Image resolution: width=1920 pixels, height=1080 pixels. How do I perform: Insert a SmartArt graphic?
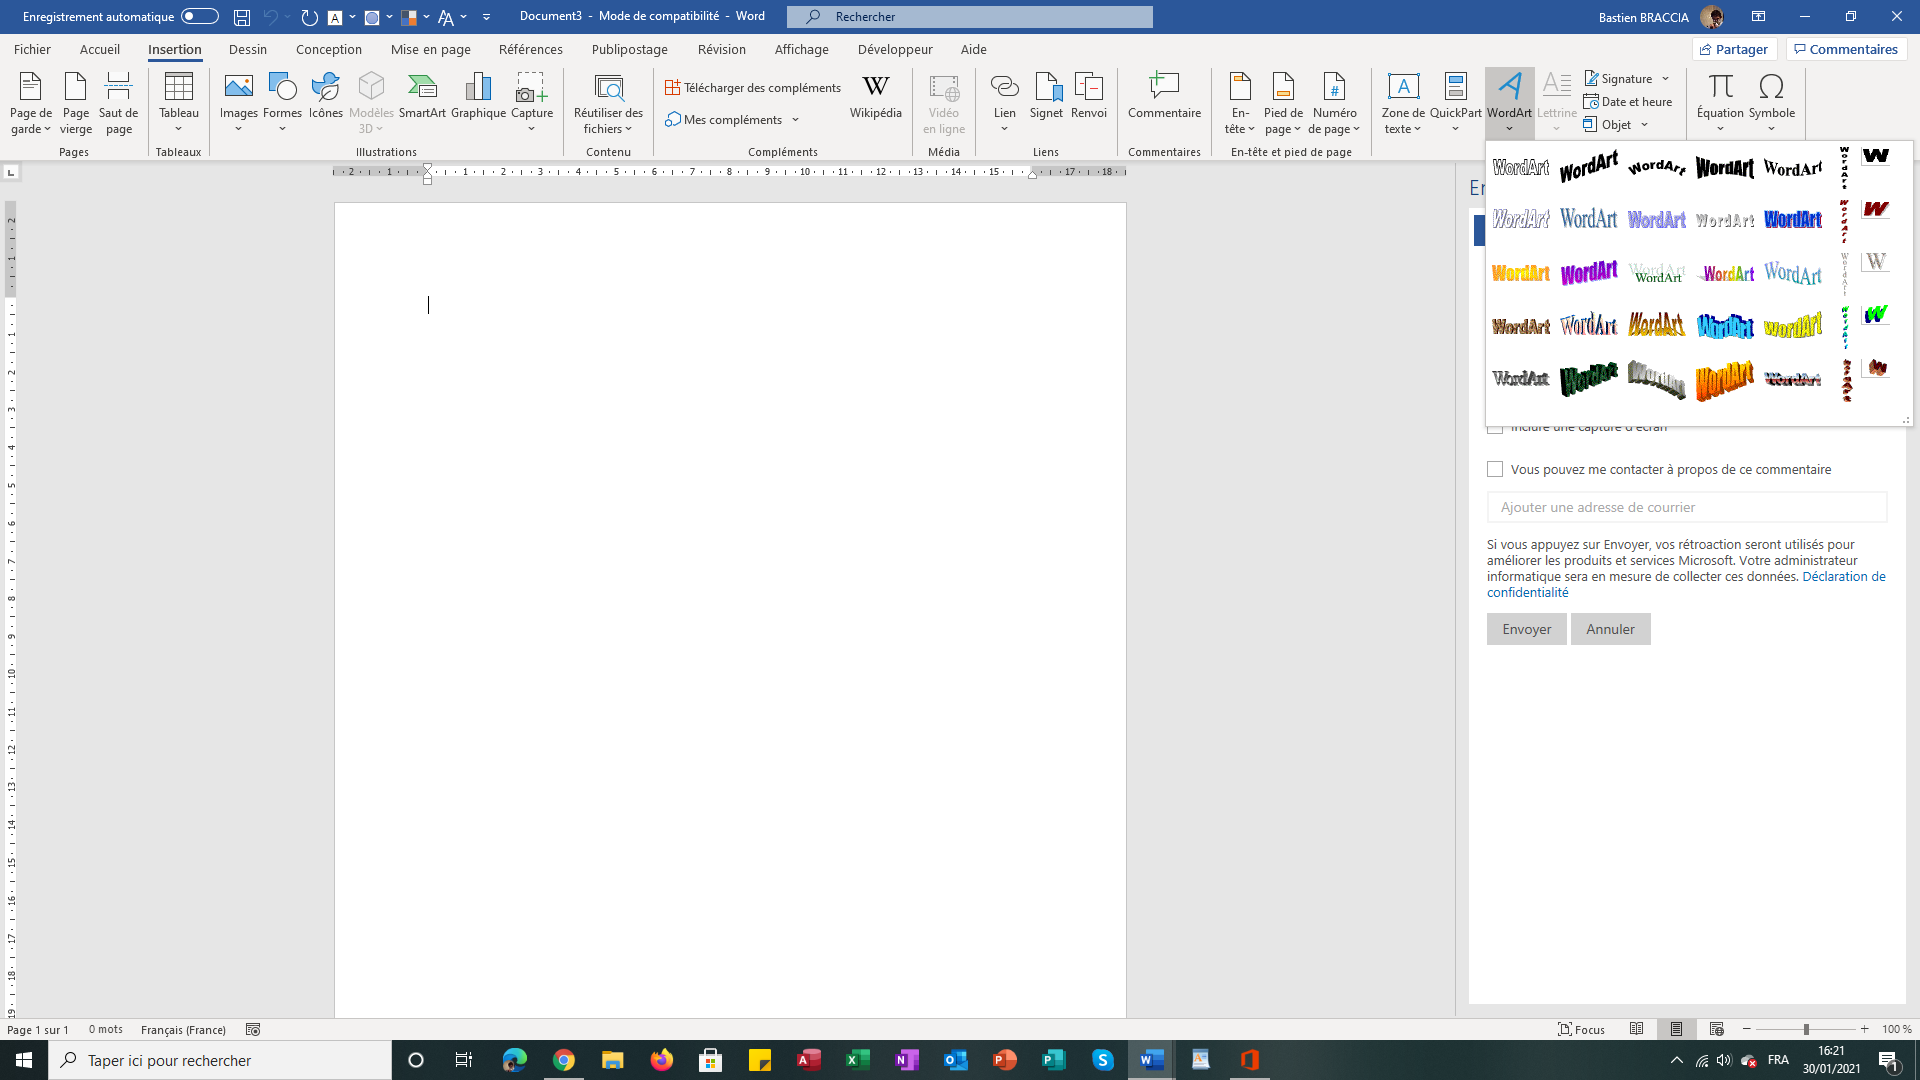[422, 97]
